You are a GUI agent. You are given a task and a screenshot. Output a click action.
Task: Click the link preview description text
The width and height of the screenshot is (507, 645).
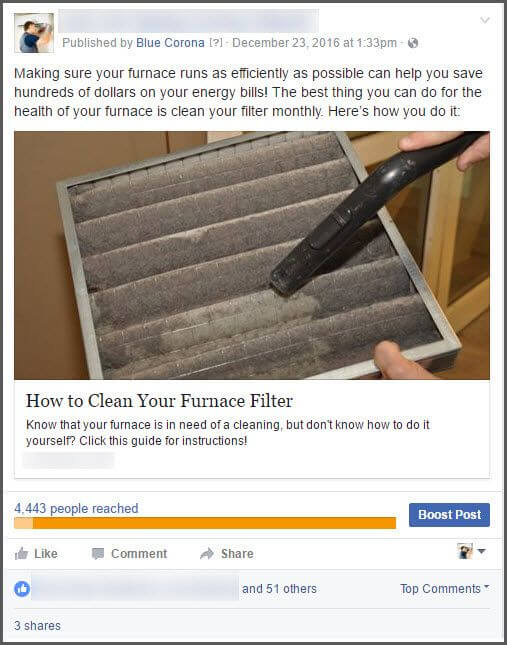click(227, 433)
